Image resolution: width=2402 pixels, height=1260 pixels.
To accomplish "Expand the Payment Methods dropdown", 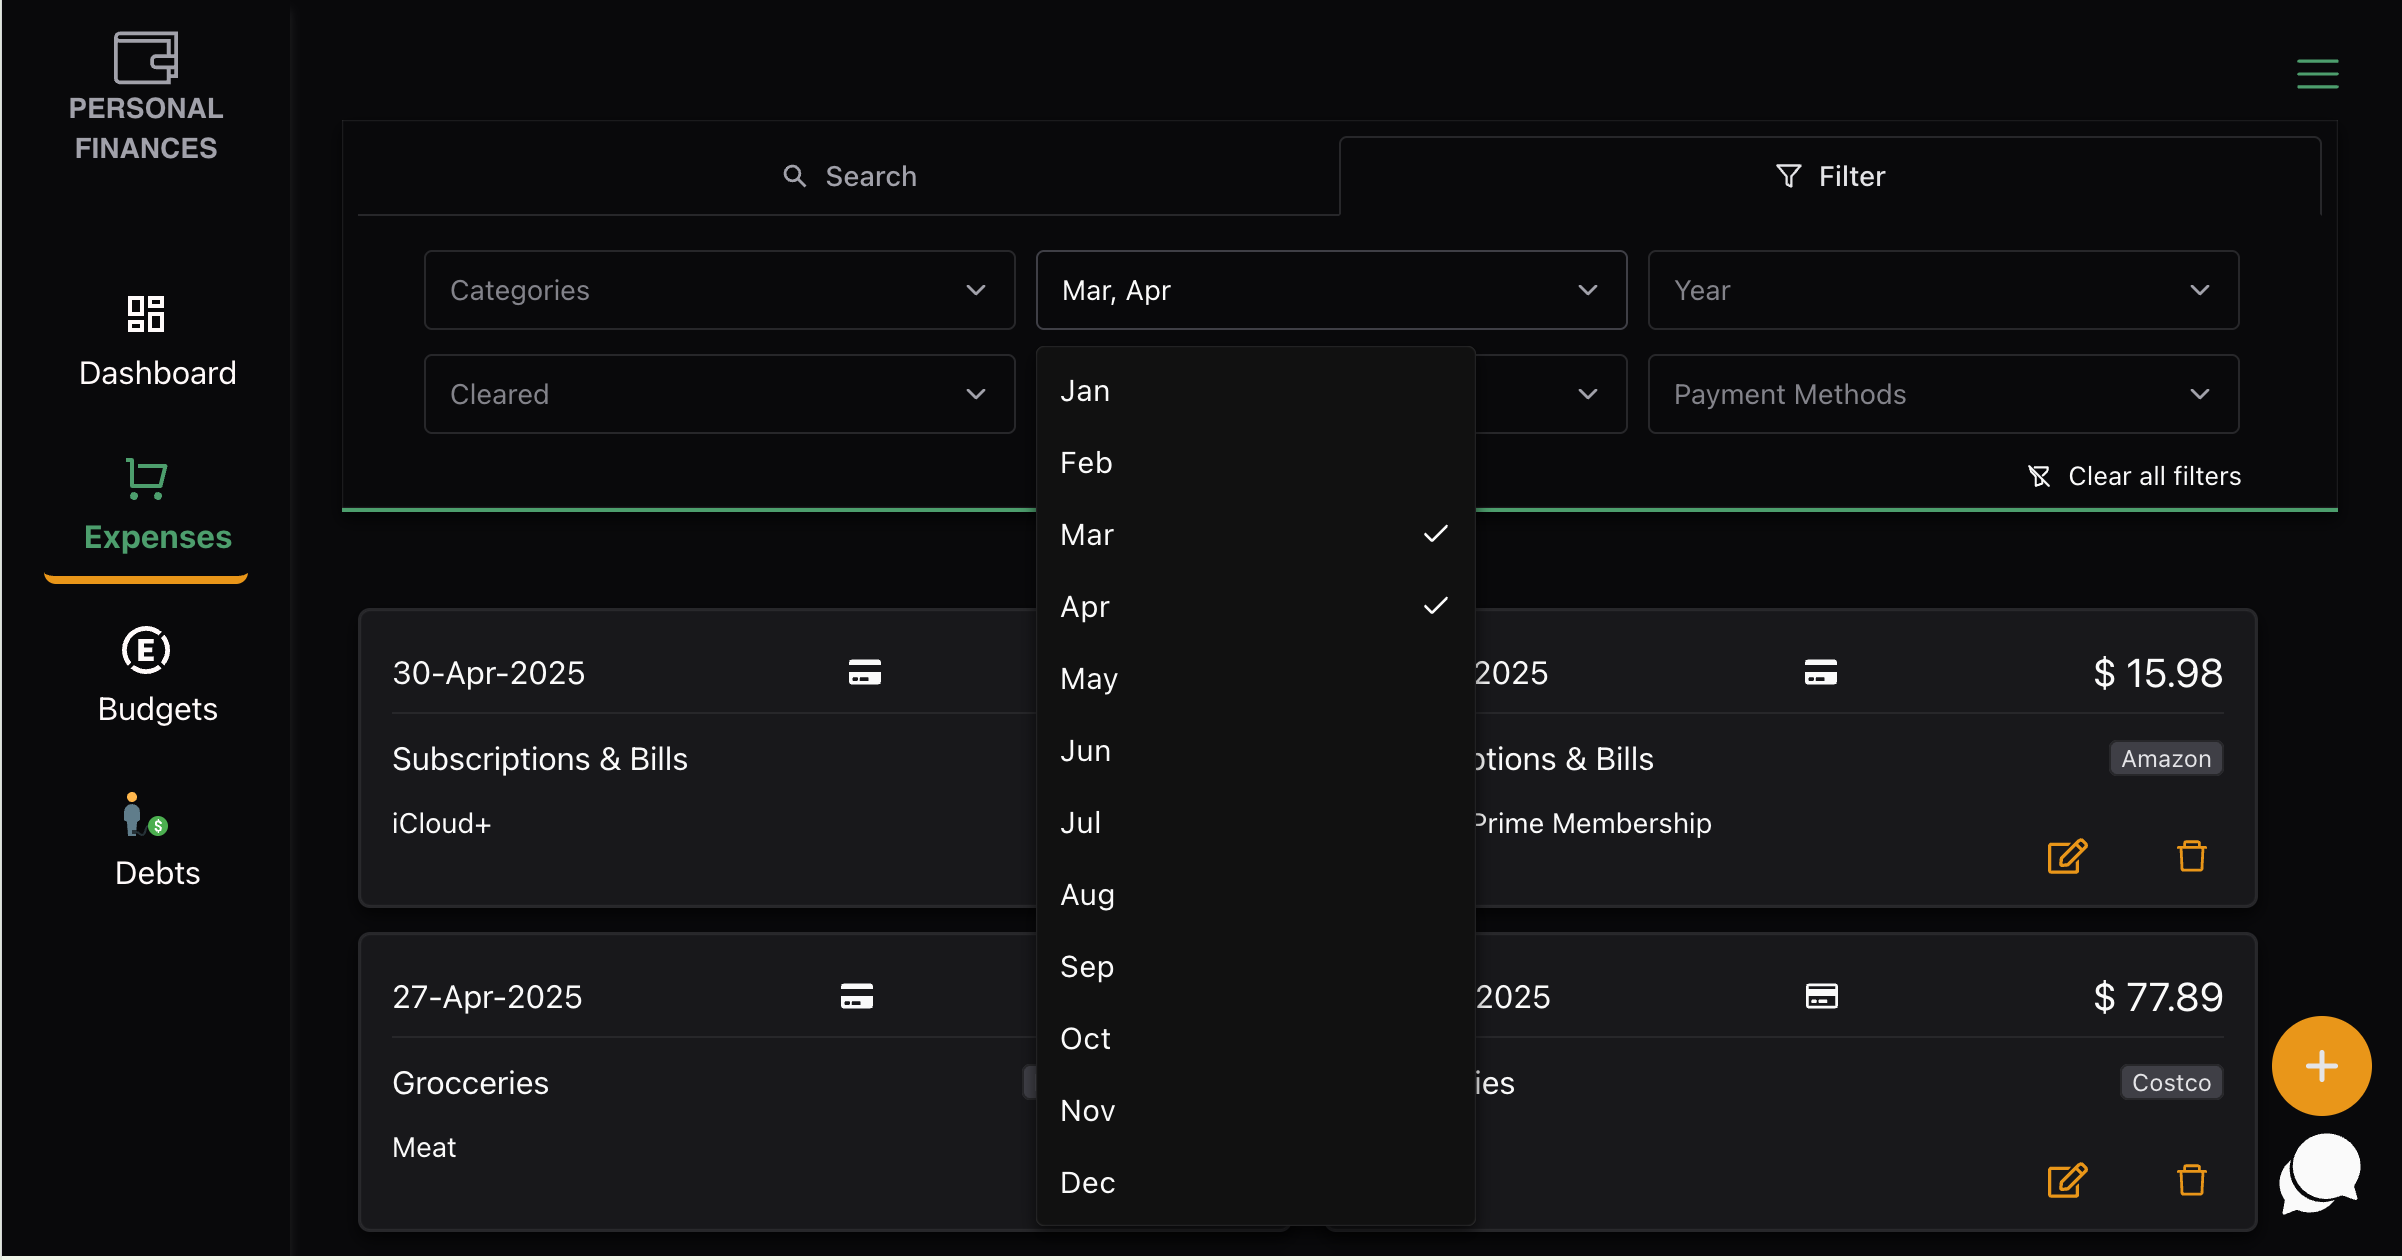I will tap(1942, 394).
